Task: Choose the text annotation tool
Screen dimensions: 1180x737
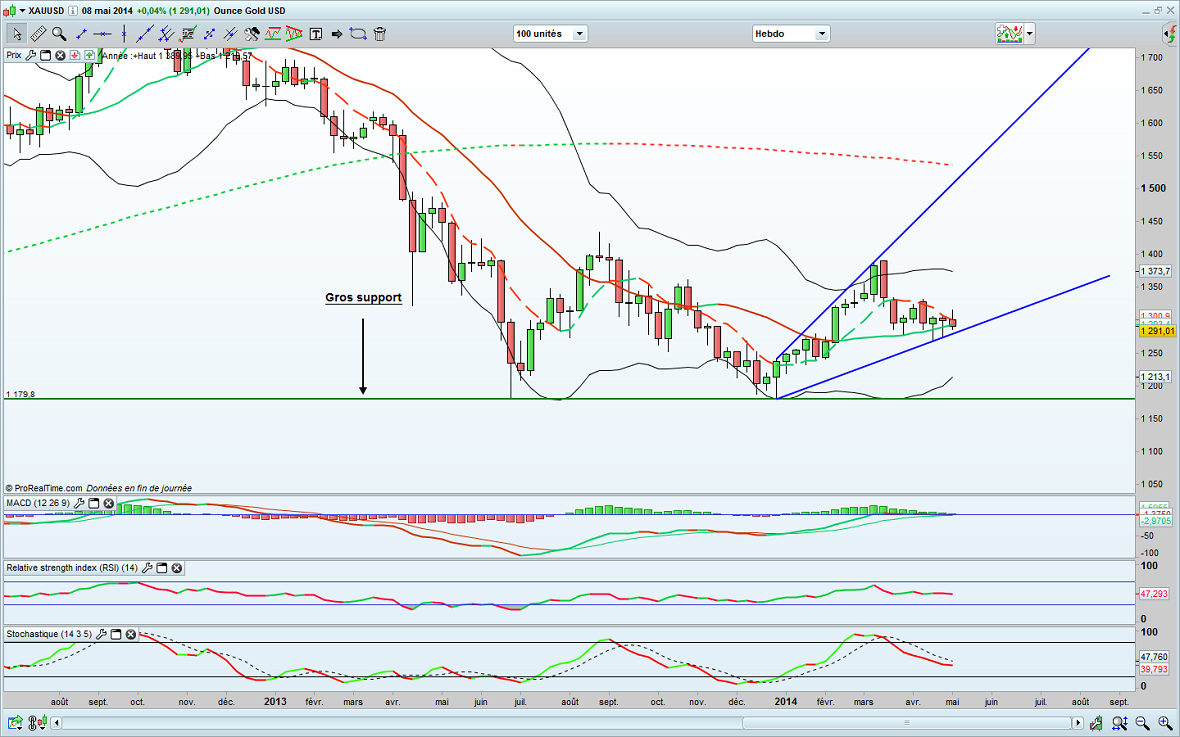Action: 316,33
